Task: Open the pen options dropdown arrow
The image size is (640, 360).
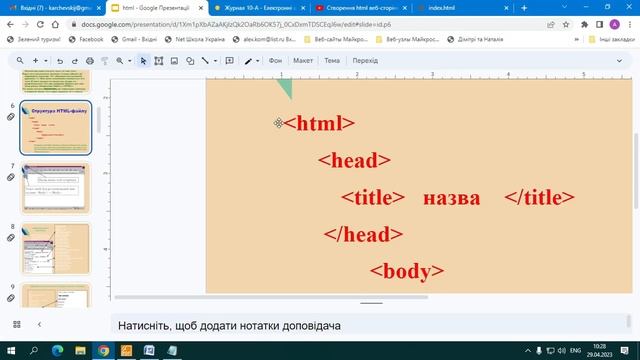Action: [x=258, y=61]
